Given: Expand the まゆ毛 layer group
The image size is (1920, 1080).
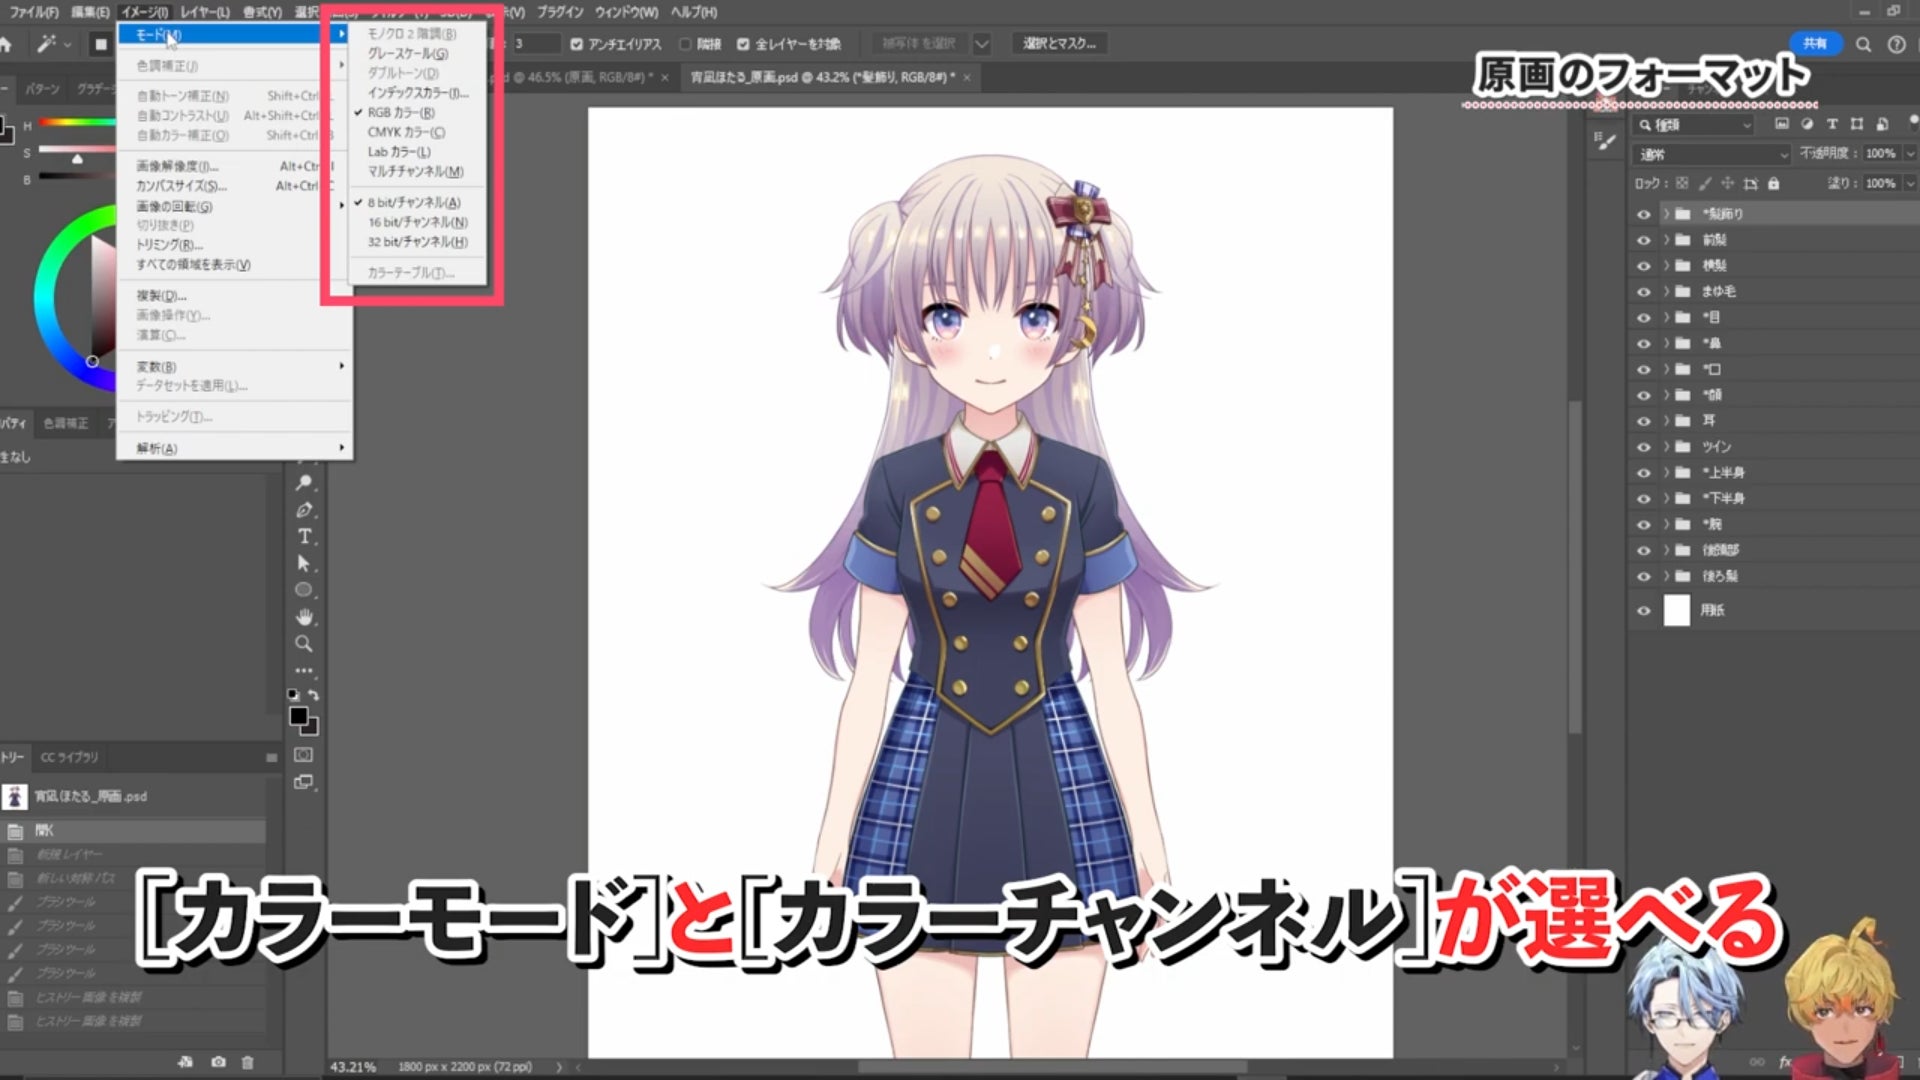Looking at the screenshot, I should tap(1667, 292).
